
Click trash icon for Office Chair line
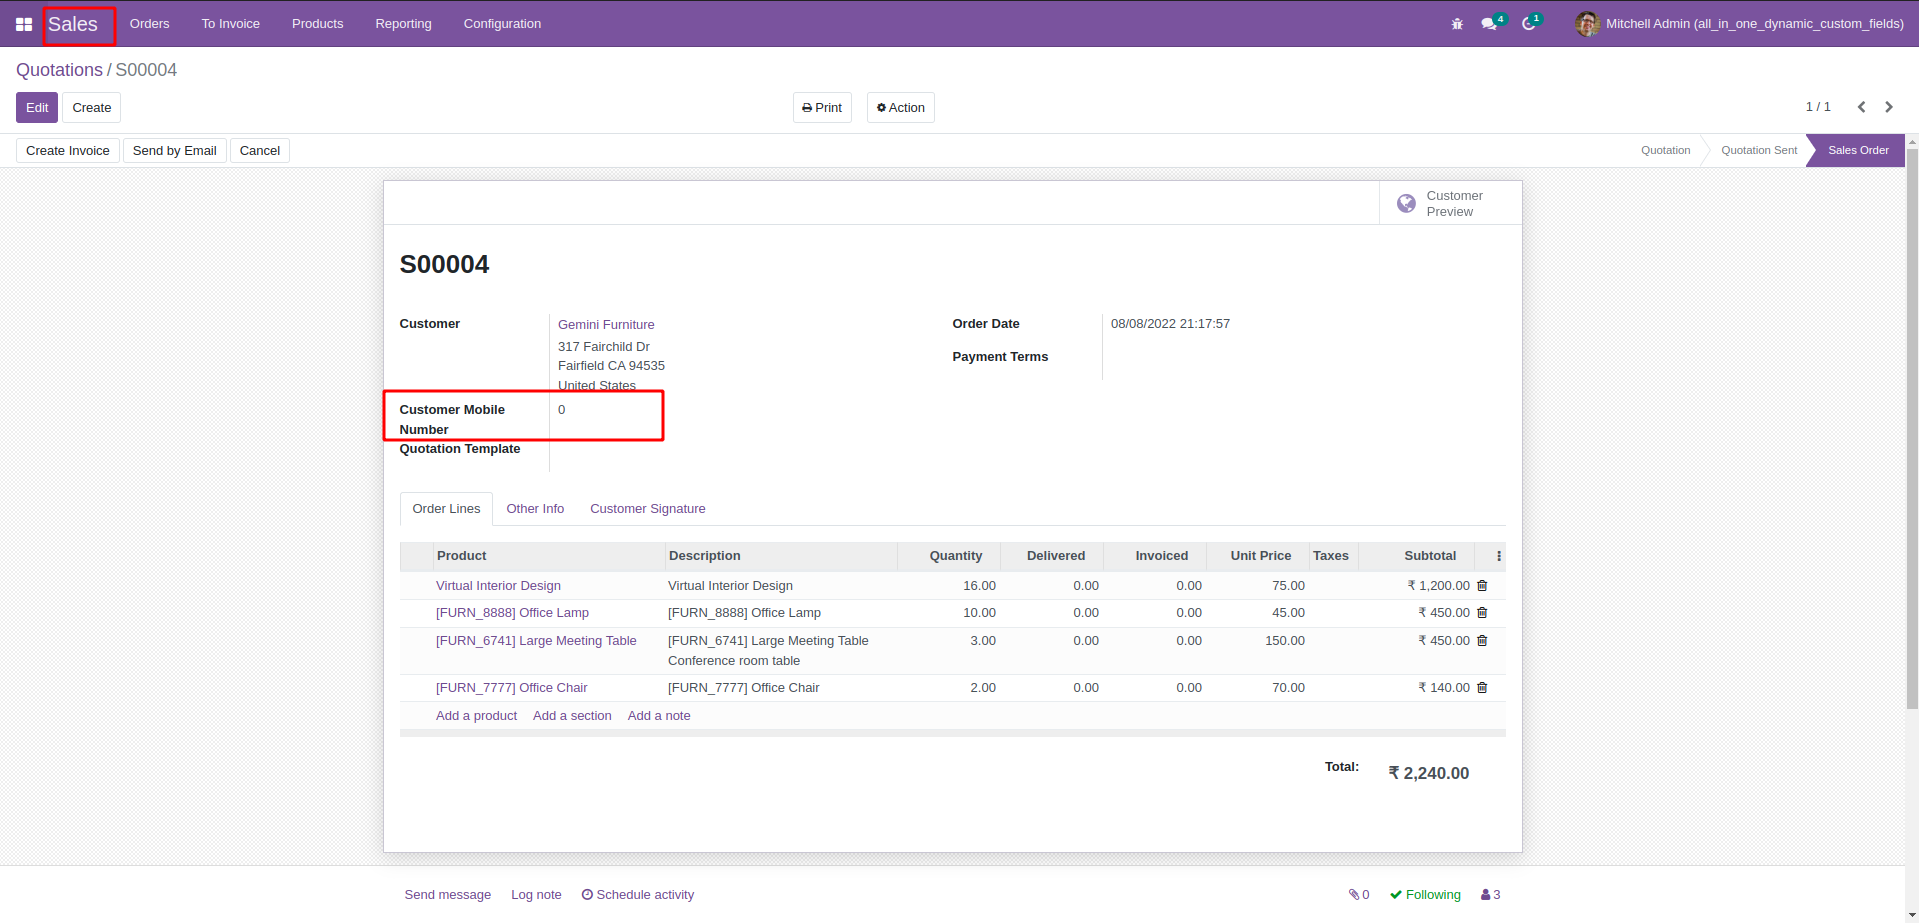[x=1482, y=688]
